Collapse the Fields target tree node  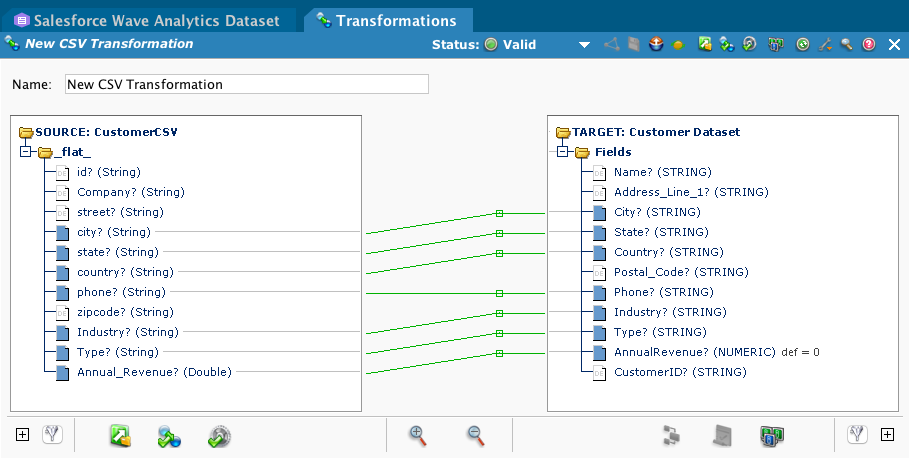click(x=562, y=152)
